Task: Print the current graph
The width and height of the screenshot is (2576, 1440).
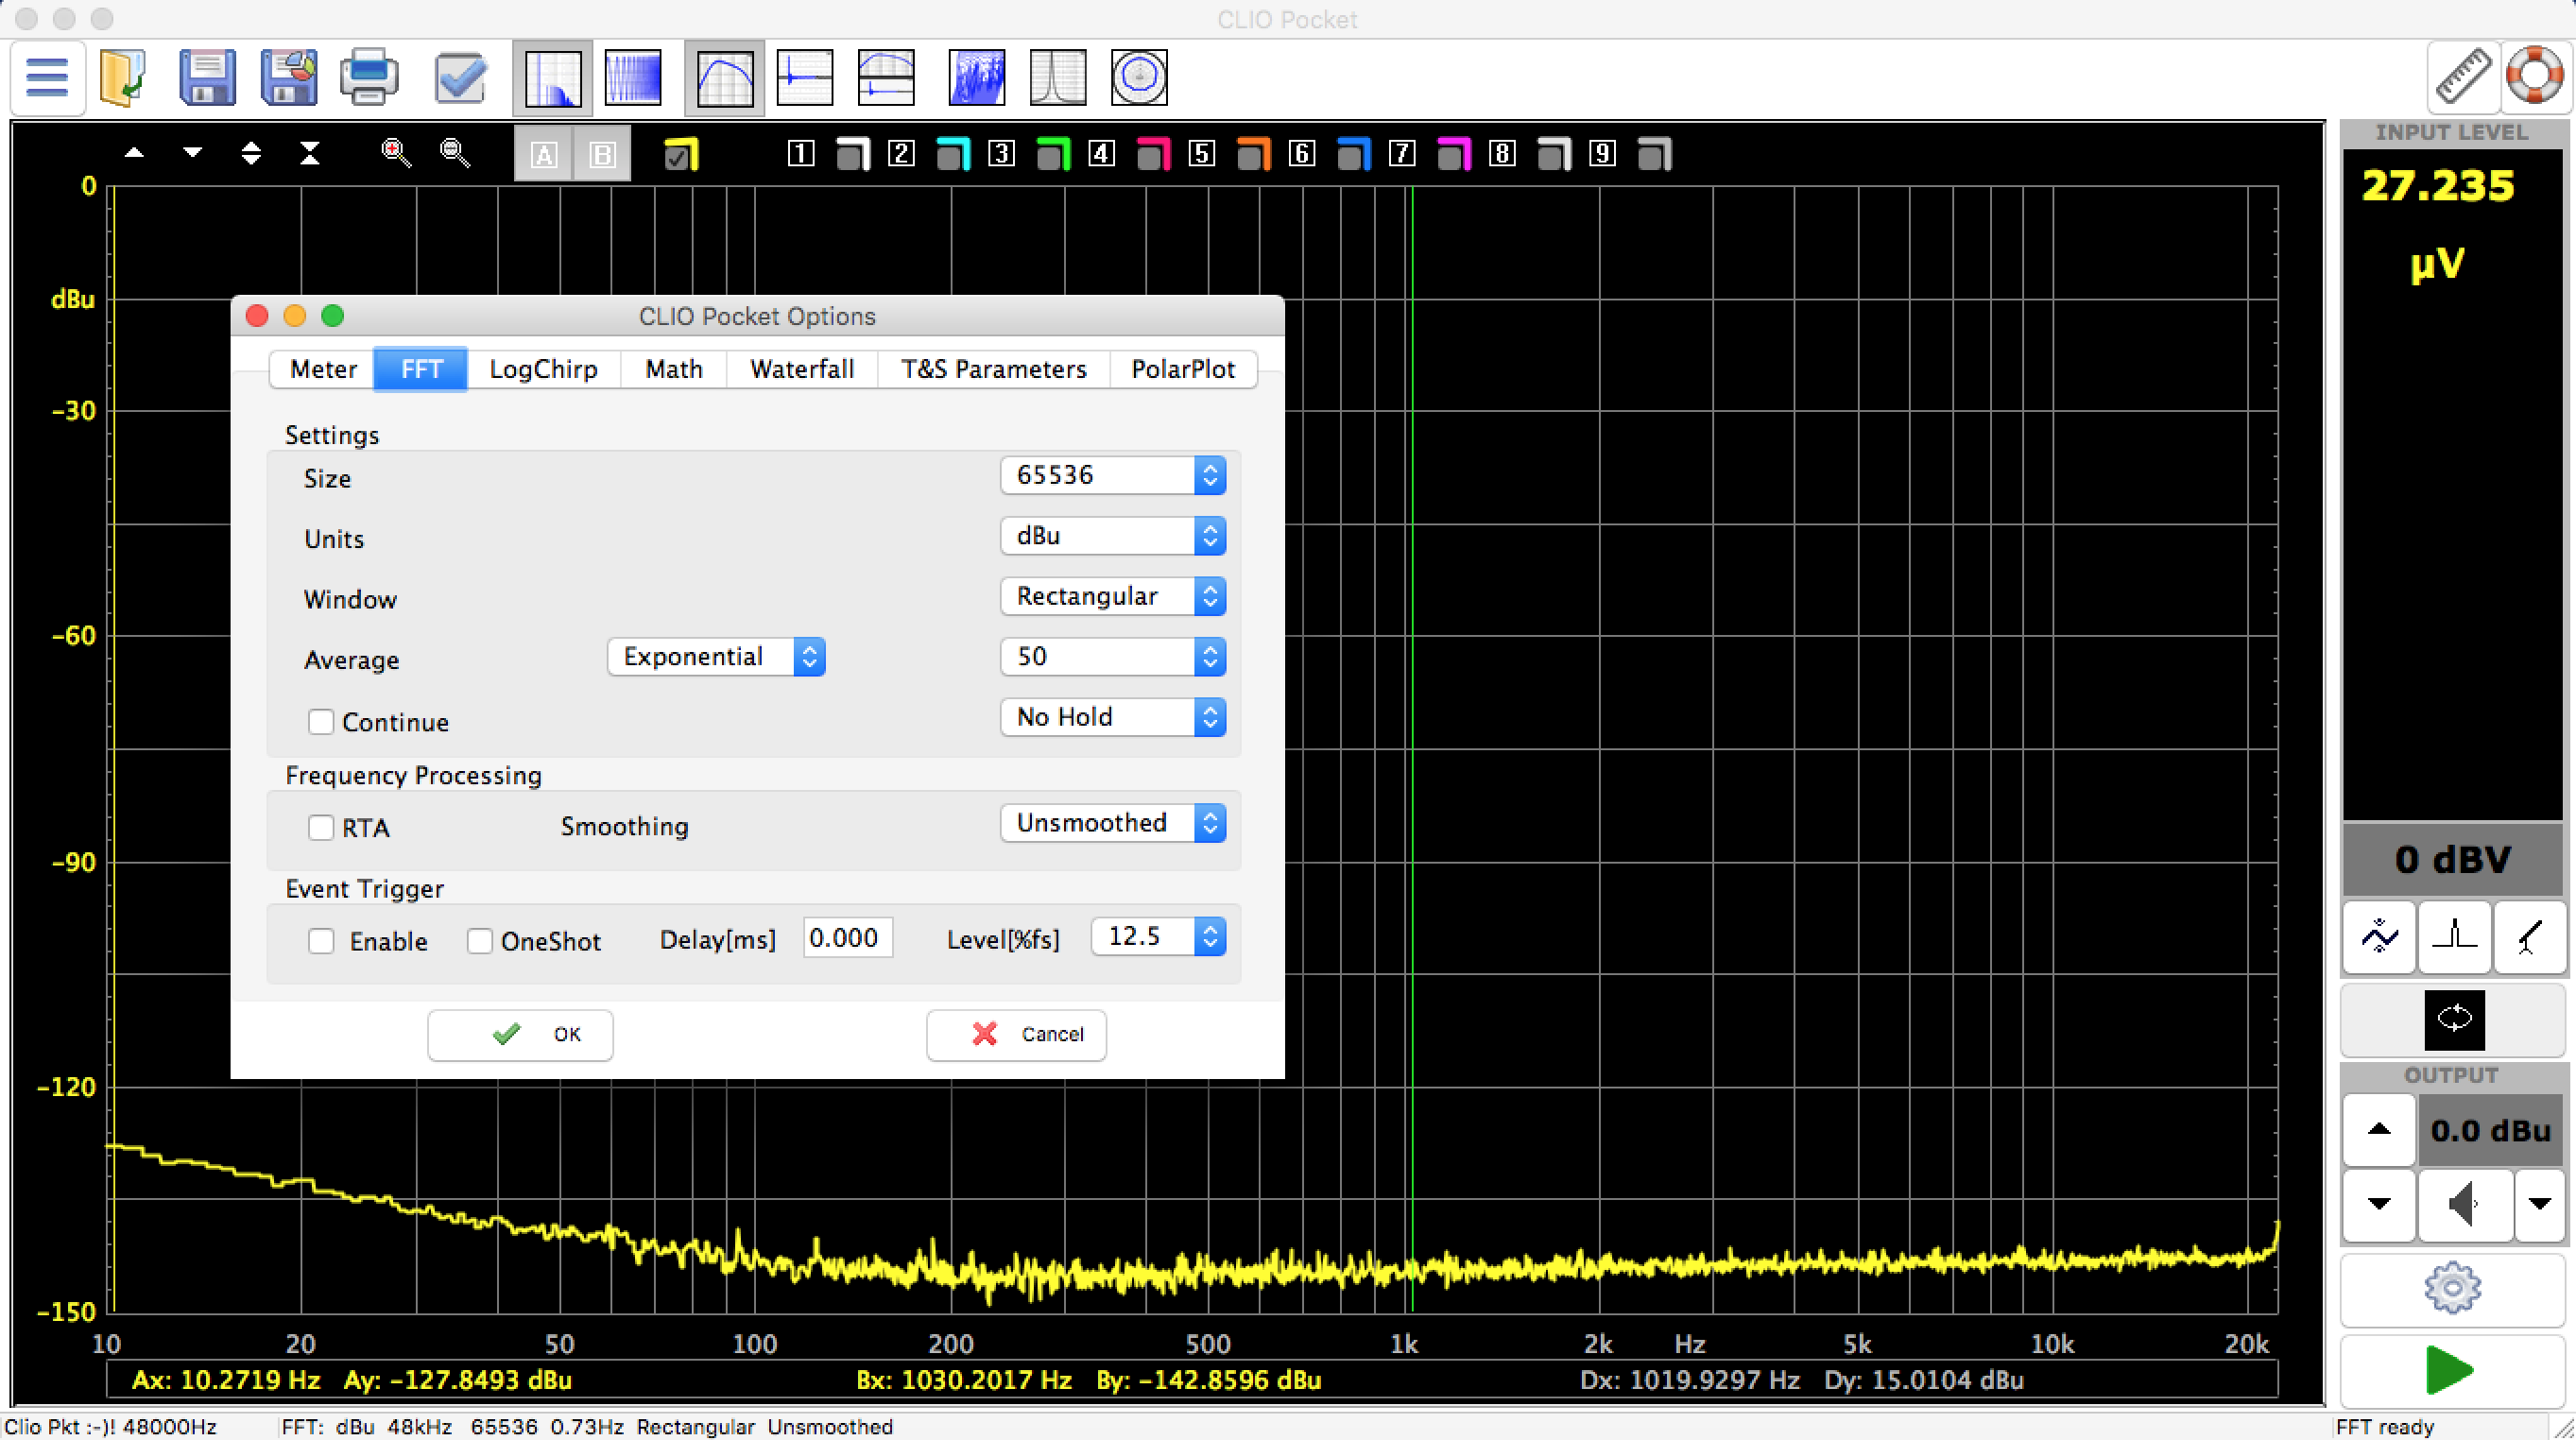Action: 369,77
